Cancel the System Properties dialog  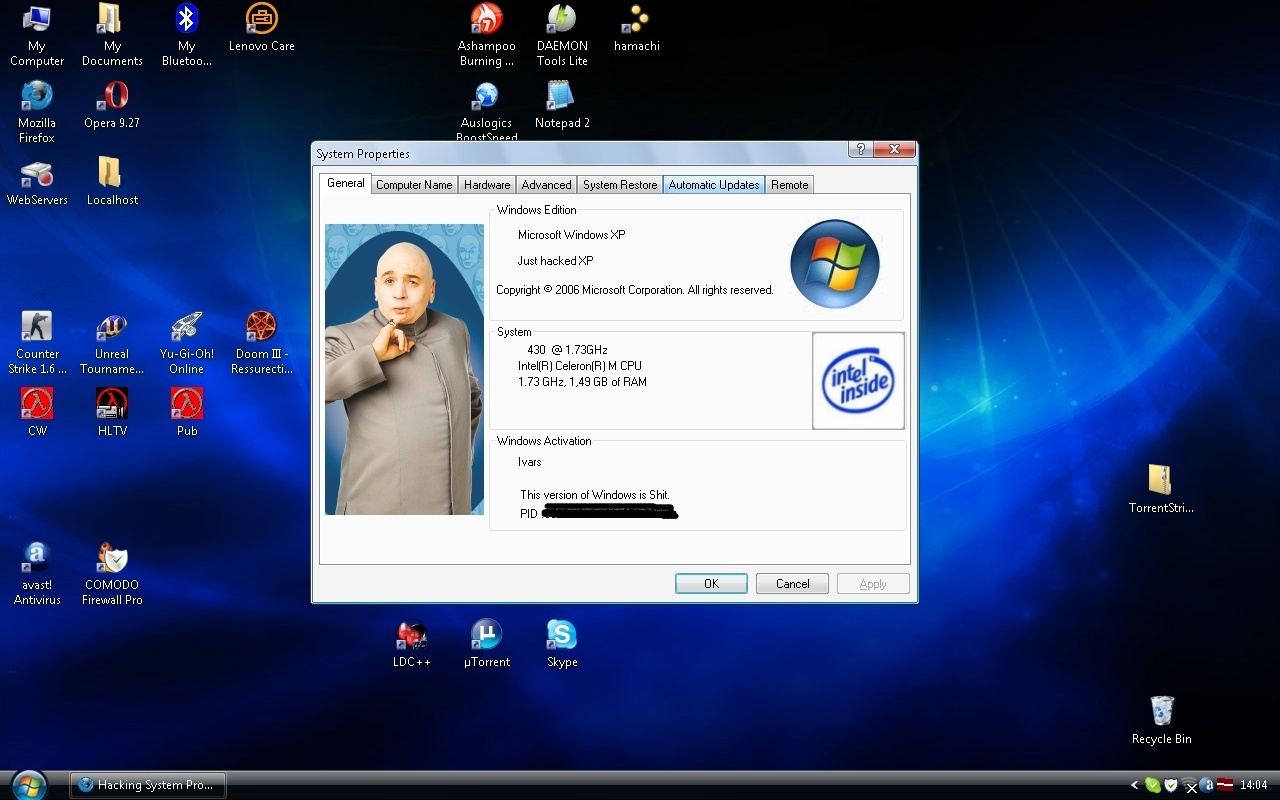792,584
